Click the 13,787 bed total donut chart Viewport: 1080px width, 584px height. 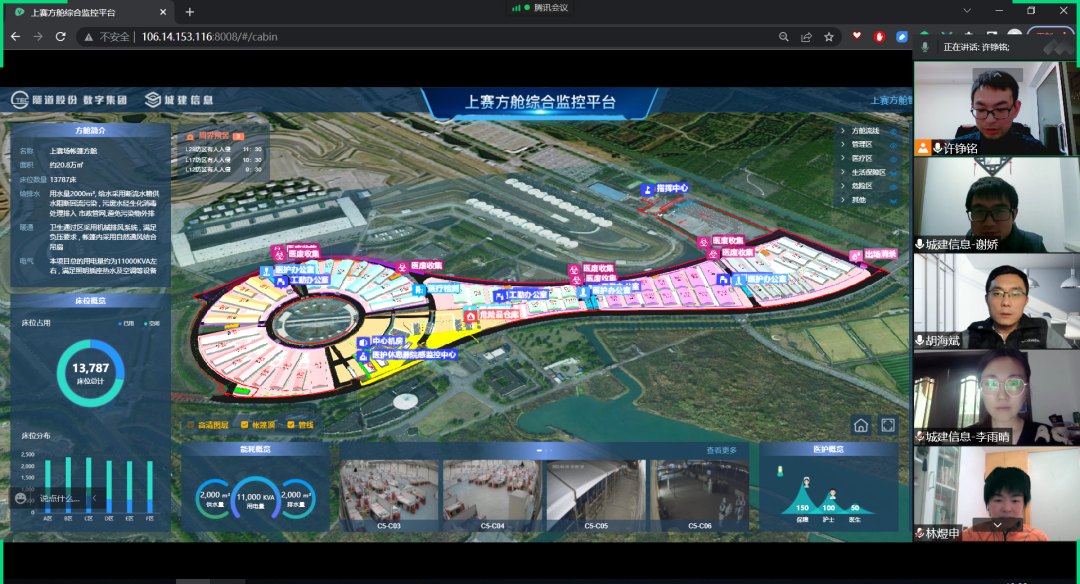click(90, 373)
